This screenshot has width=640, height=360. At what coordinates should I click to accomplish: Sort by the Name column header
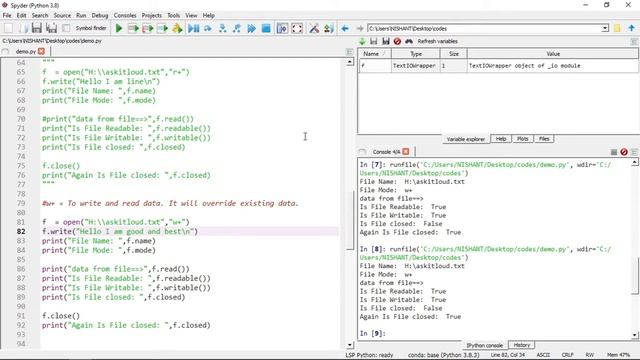click(374, 54)
